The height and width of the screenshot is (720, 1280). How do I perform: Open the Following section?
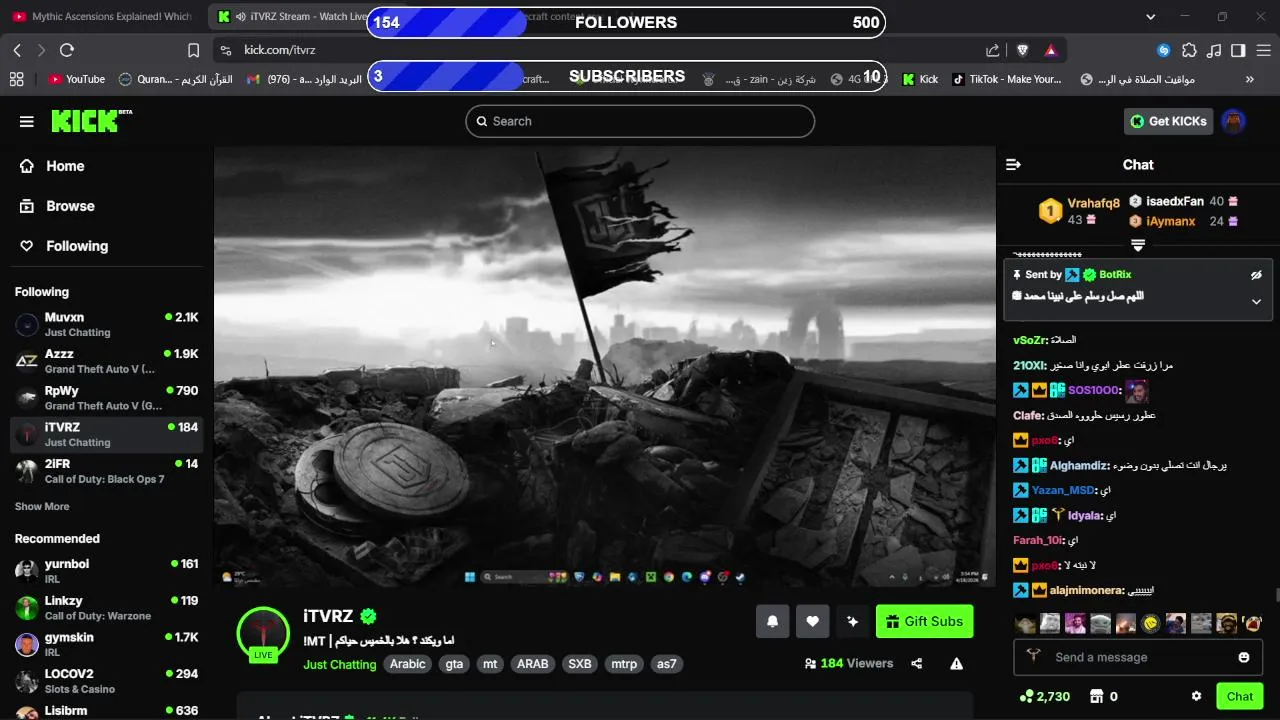pos(76,246)
